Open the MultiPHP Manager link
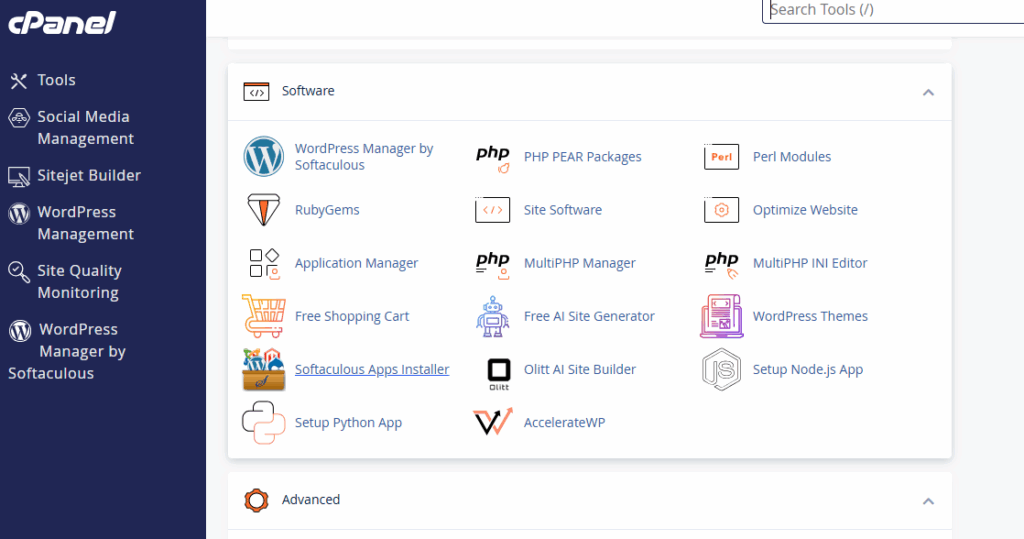Screen dimensions: 1024x539 click(x=579, y=263)
